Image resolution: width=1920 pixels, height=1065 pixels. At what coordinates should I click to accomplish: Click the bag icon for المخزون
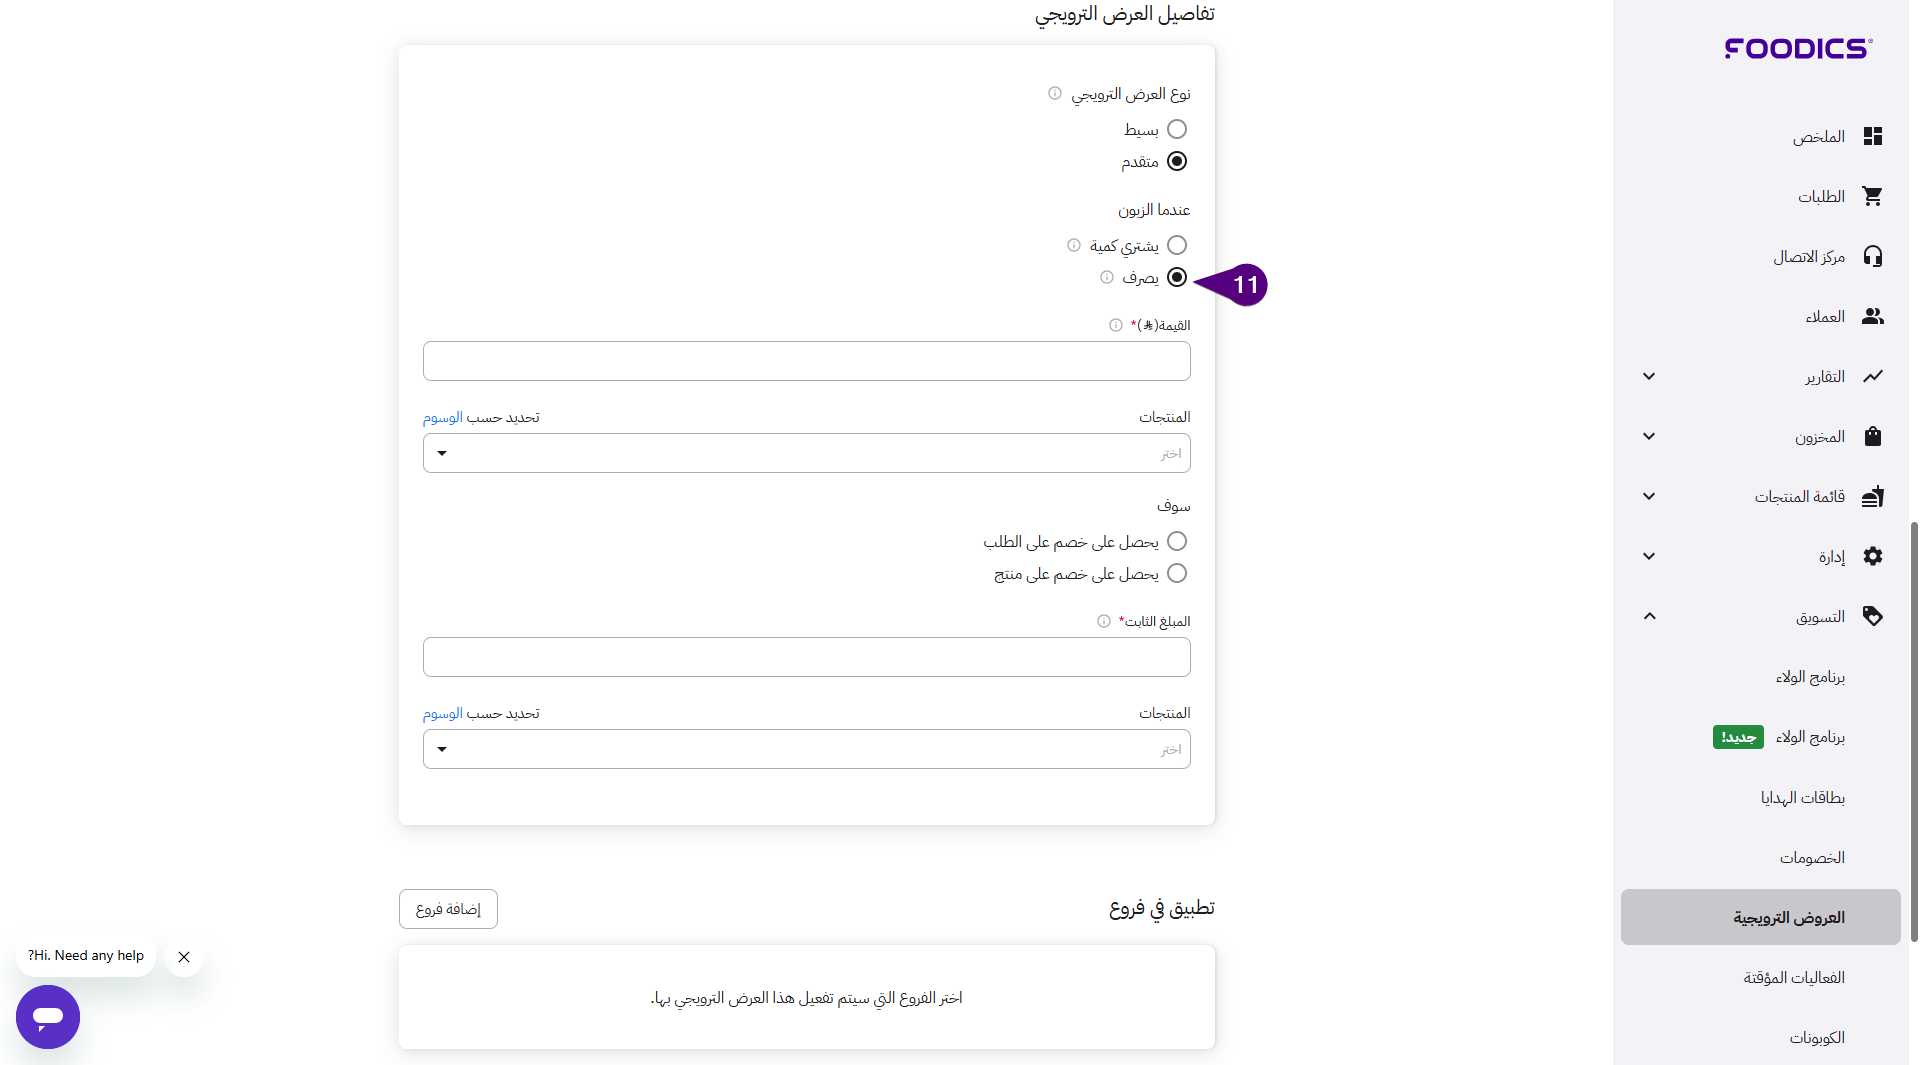click(x=1872, y=437)
